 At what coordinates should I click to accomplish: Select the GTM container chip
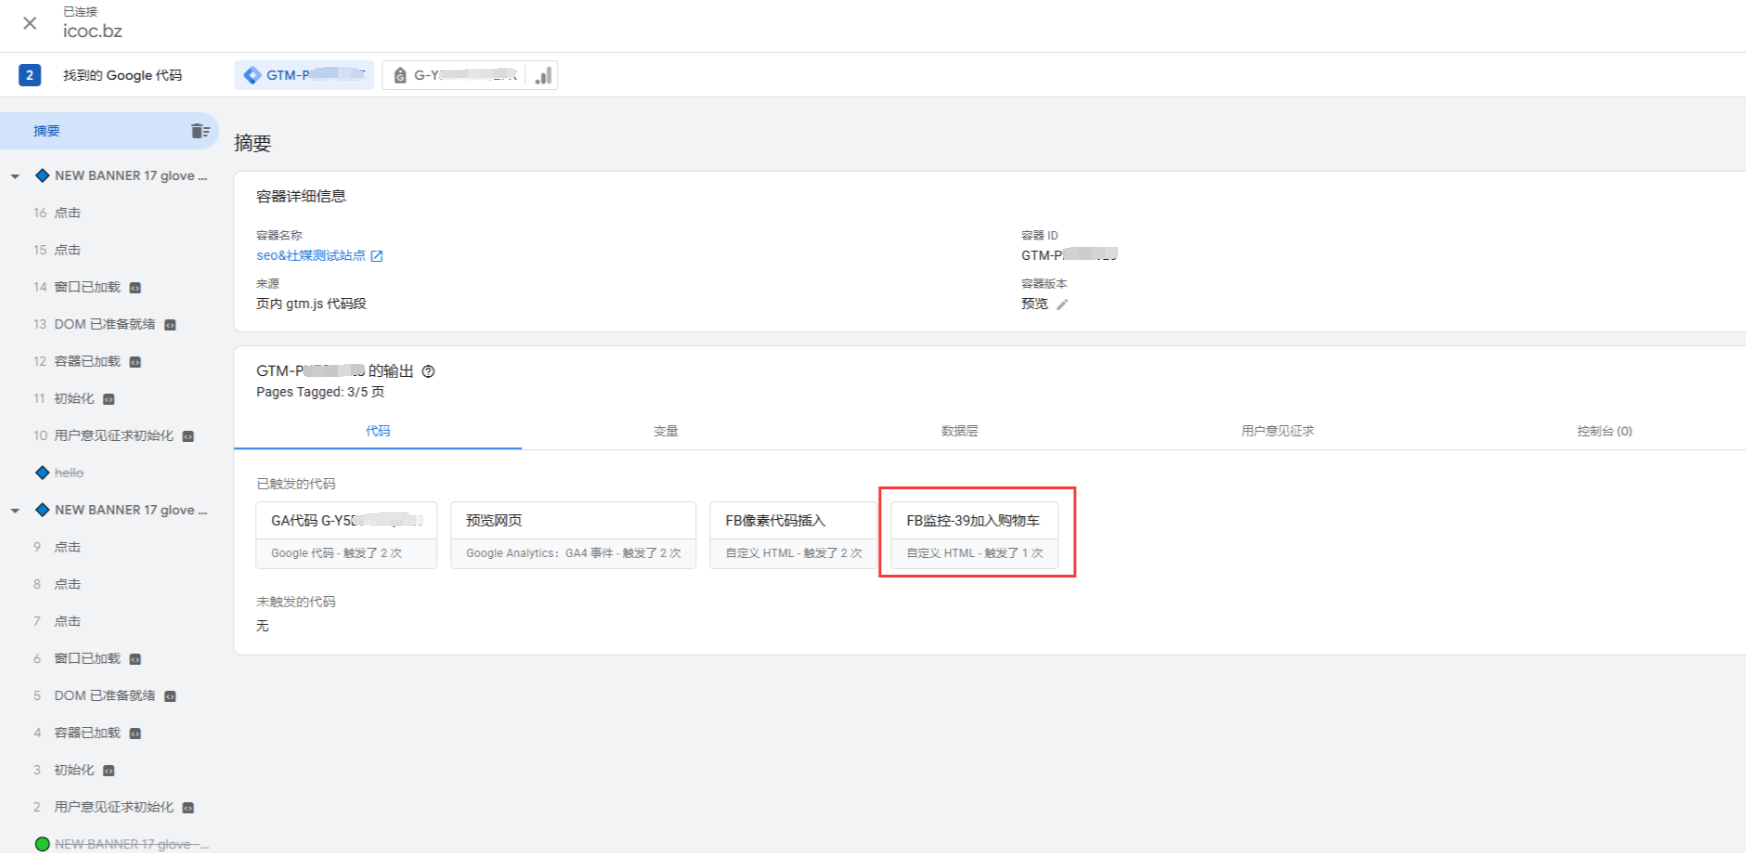[304, 75]
